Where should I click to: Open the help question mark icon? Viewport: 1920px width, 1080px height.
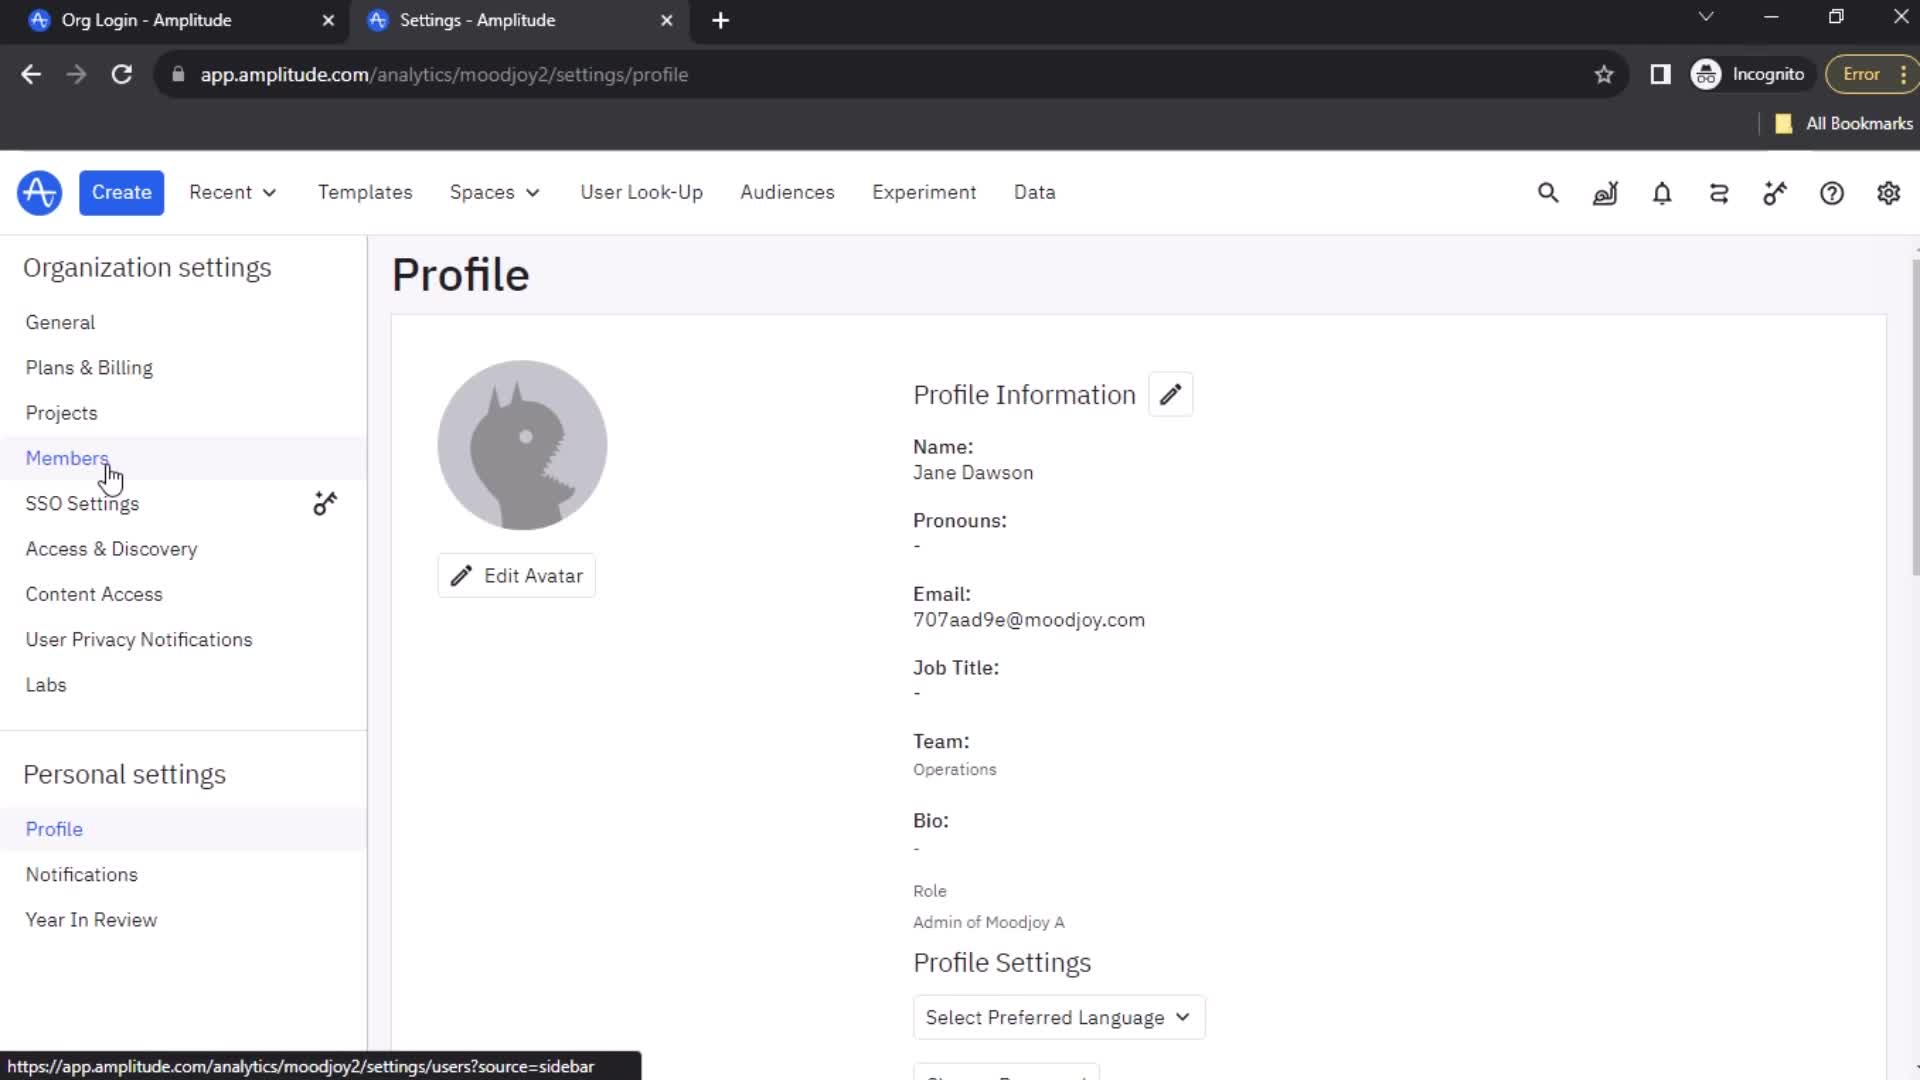tap(1832, 193)
